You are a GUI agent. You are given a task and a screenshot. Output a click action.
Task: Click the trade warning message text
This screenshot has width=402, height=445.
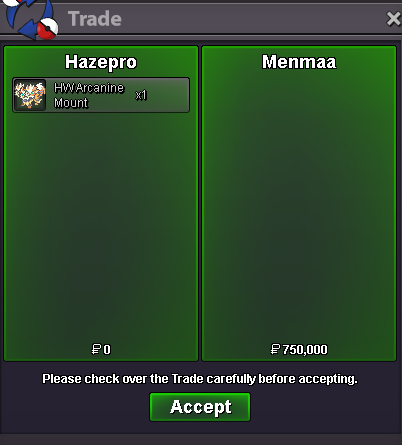(x=200, y=379)
